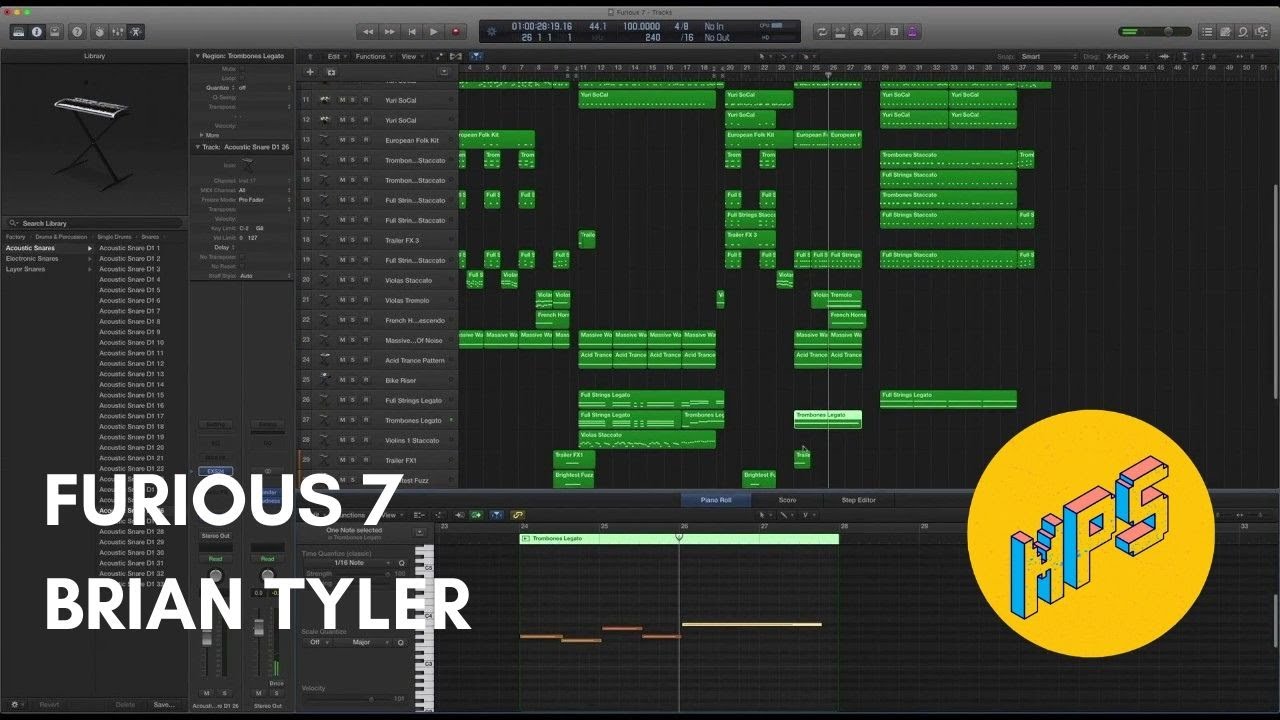Open the Mixer faders button

[117, 32]
